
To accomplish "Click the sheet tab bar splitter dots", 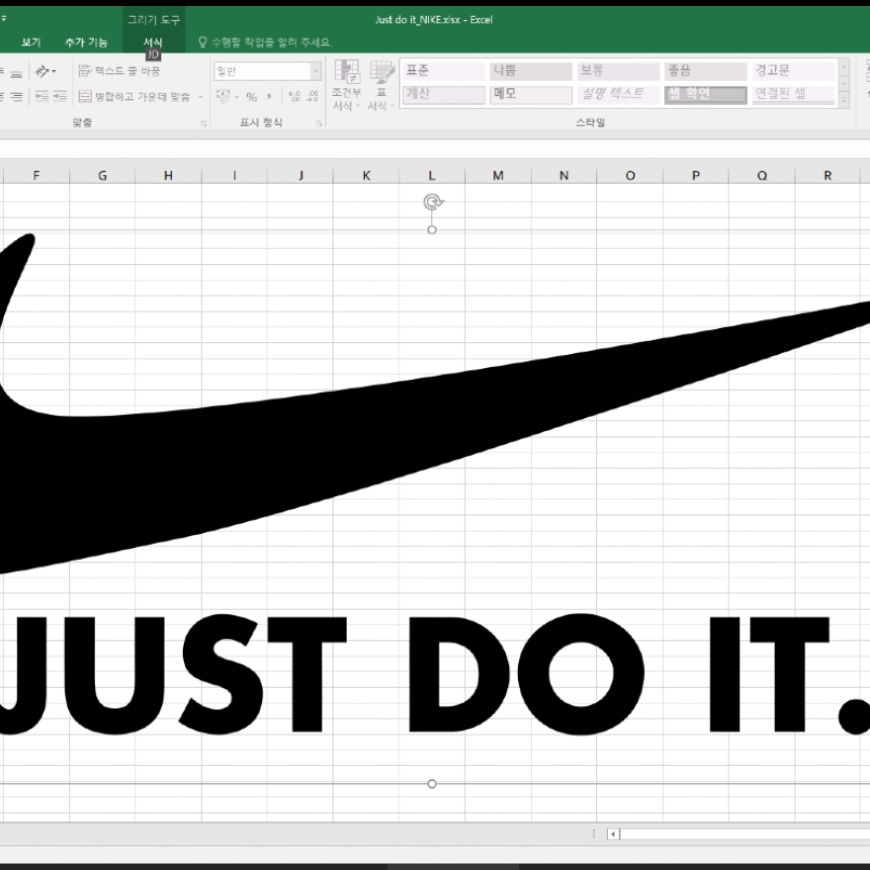I will point(594,834).
